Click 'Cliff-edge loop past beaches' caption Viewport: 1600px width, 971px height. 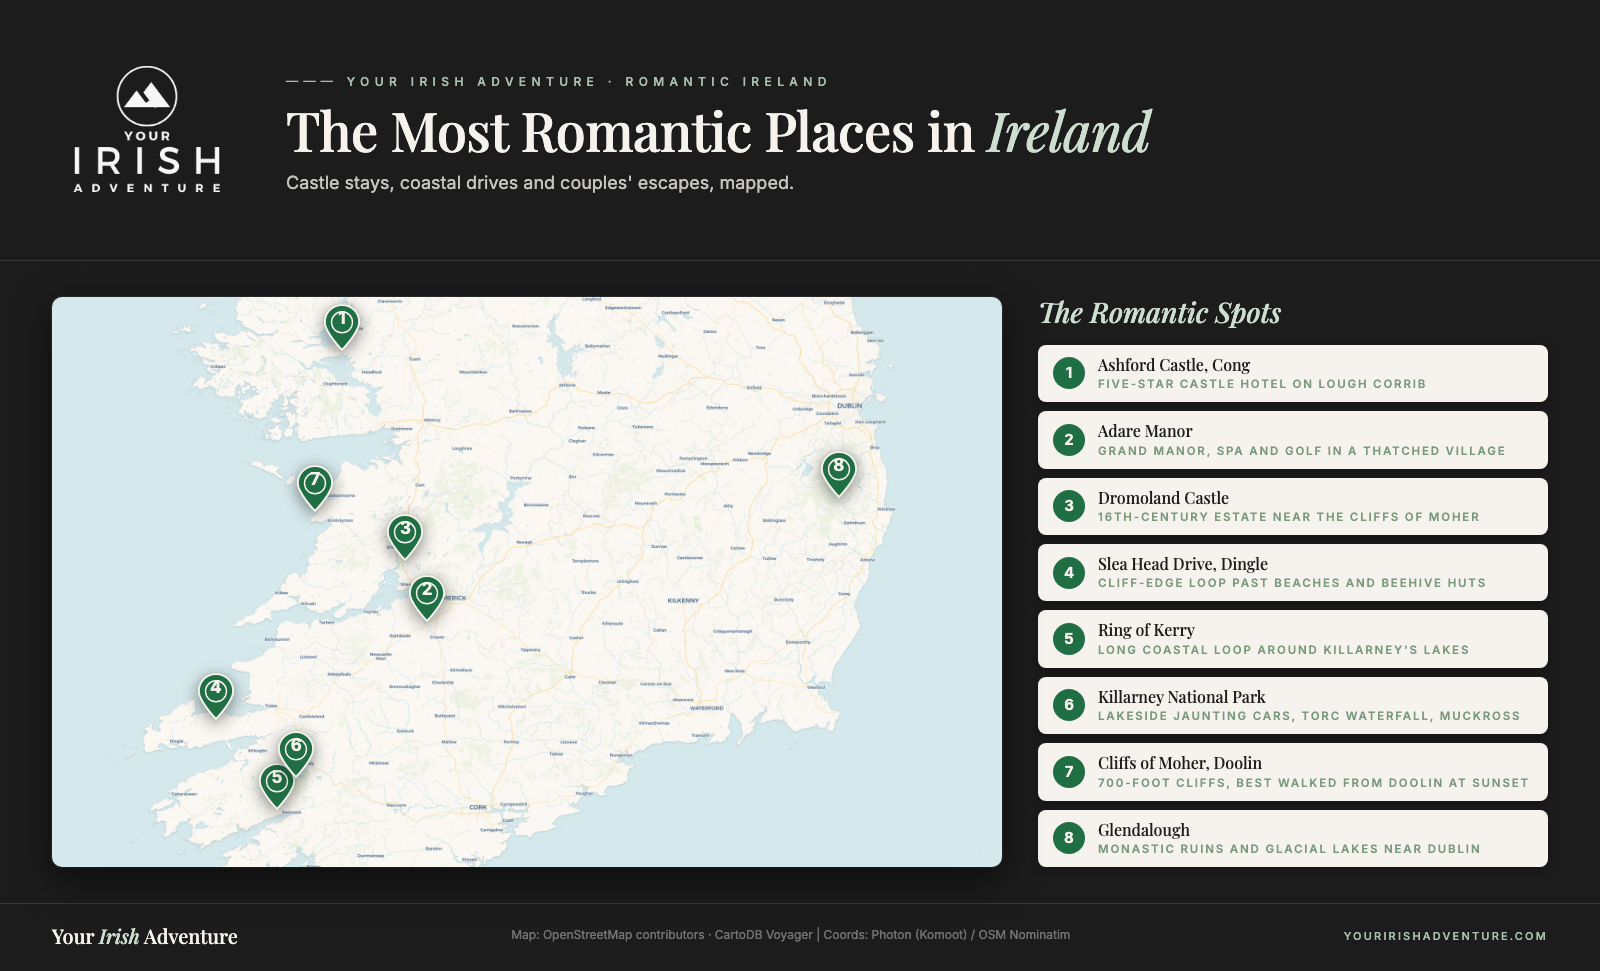(x=1292, y=583)
